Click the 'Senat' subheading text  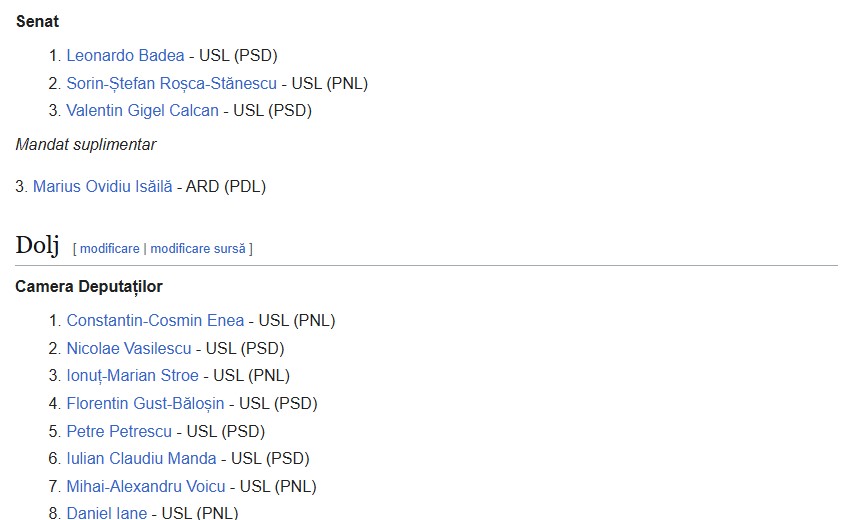coord(37,21)
